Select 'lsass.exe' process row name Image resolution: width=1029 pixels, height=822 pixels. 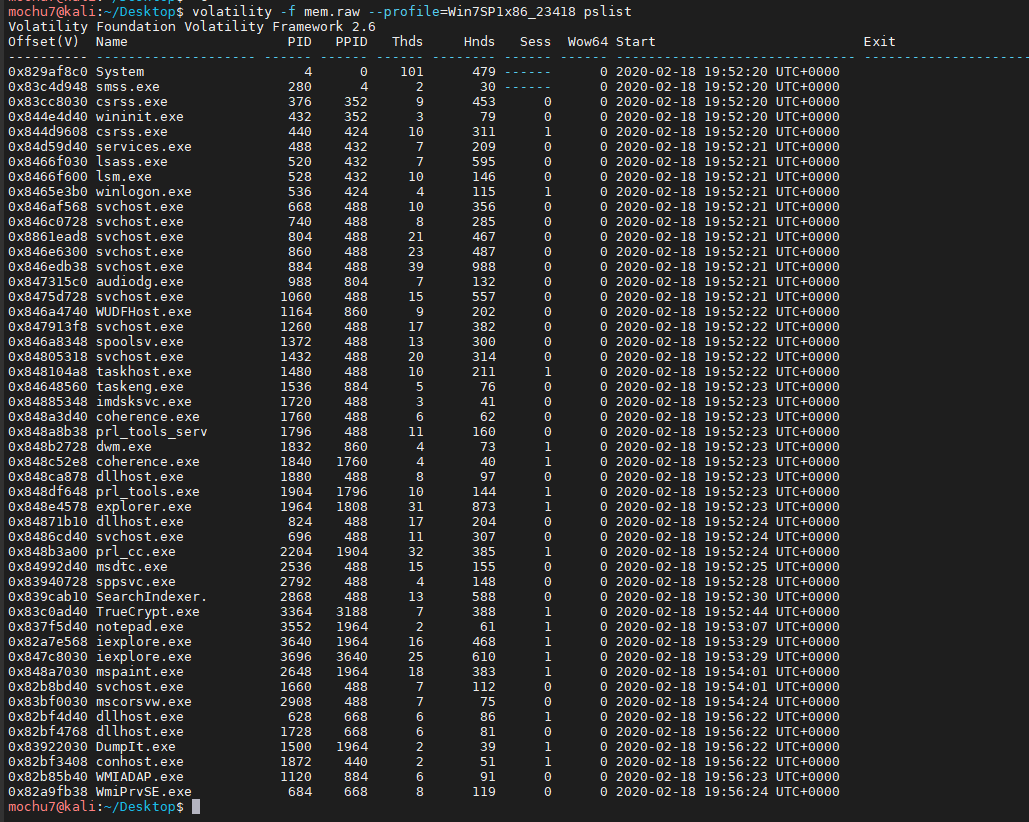click(131, 161)
